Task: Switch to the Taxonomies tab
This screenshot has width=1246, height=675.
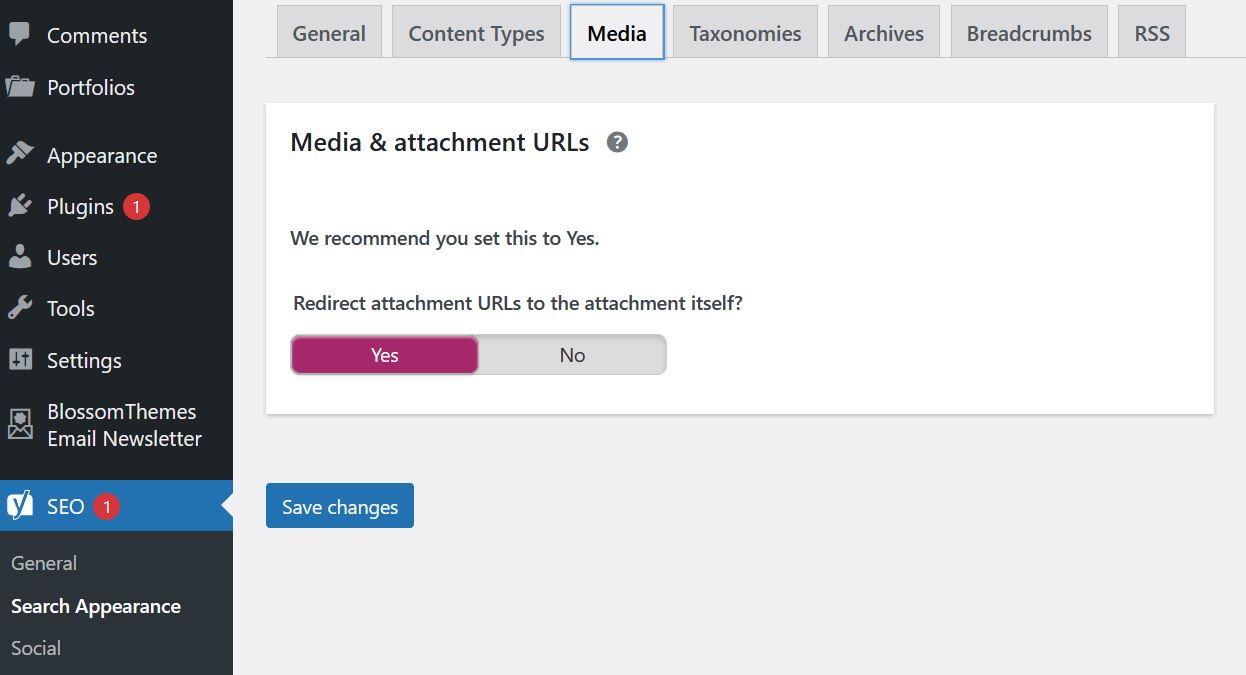Action: [745, 33]
